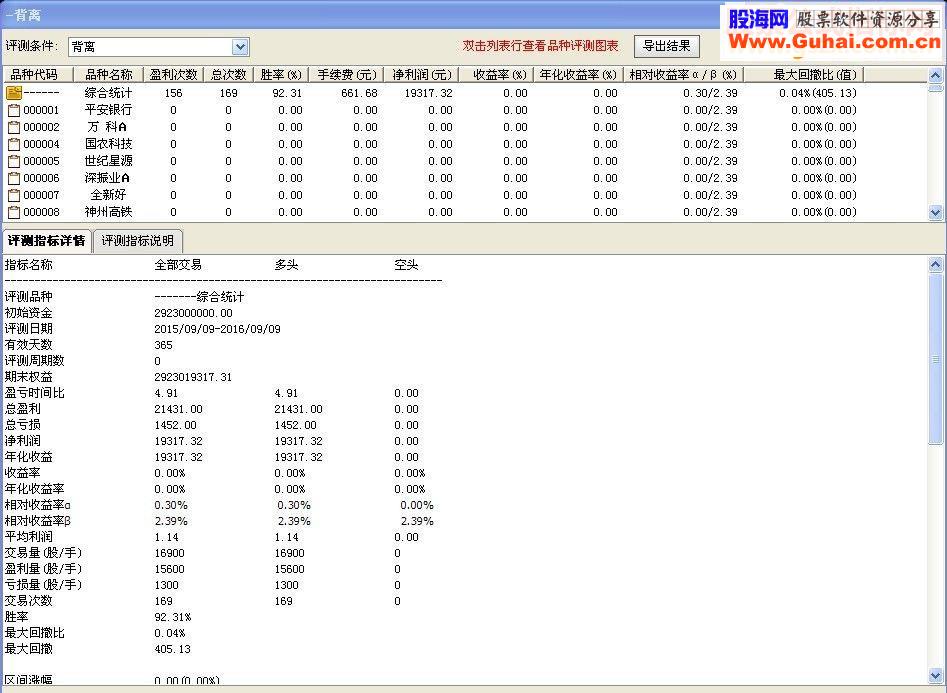Click the details pane scrollbar thumb
Screen dimensions: 947x693
click(936, 359)
